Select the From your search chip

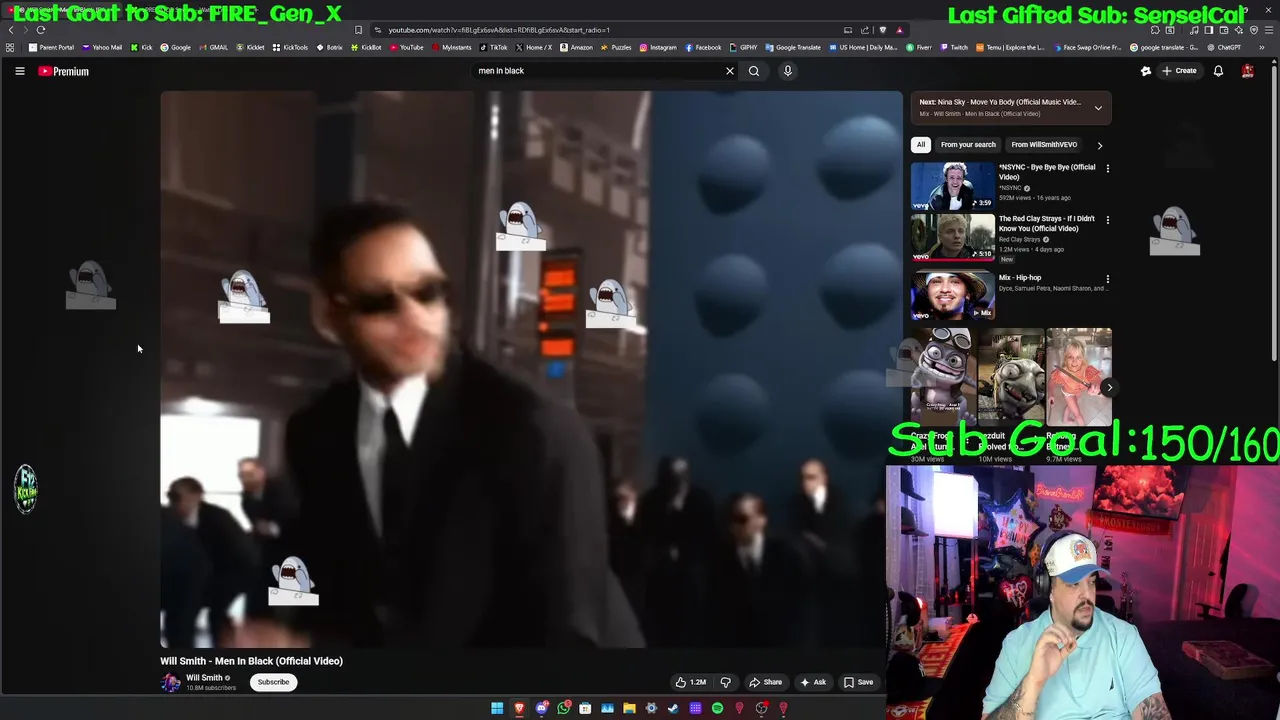click(x=968, y=145)
